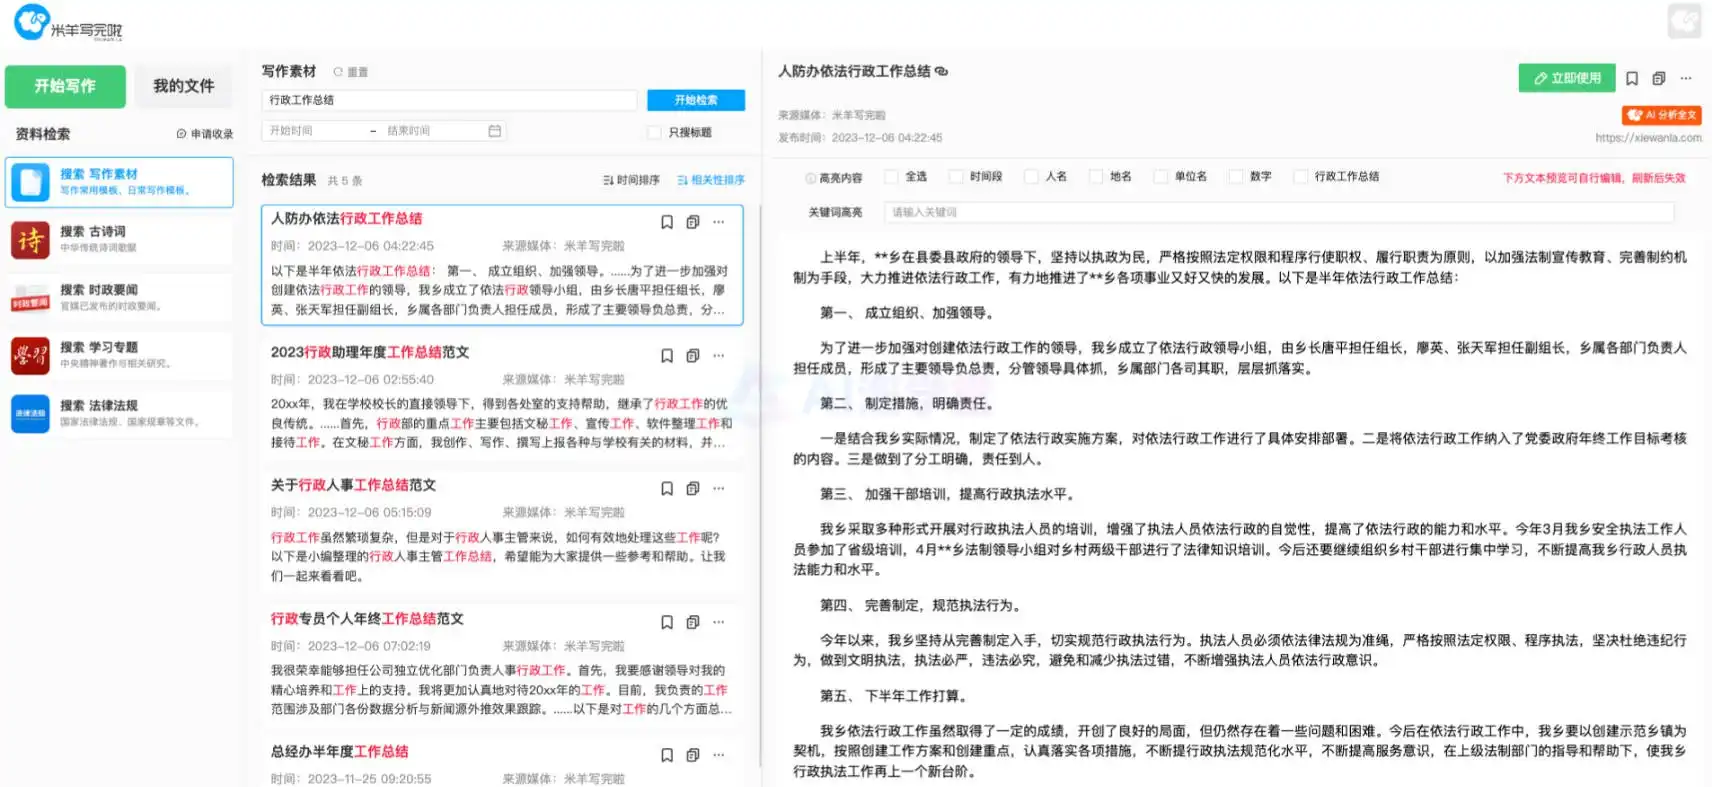The width and height of the screenshot is (1712, 787).
Task: Copy the 2023行政助理年度工作总结范文 result
Action: pyautogui.click(x=693, y=356)
